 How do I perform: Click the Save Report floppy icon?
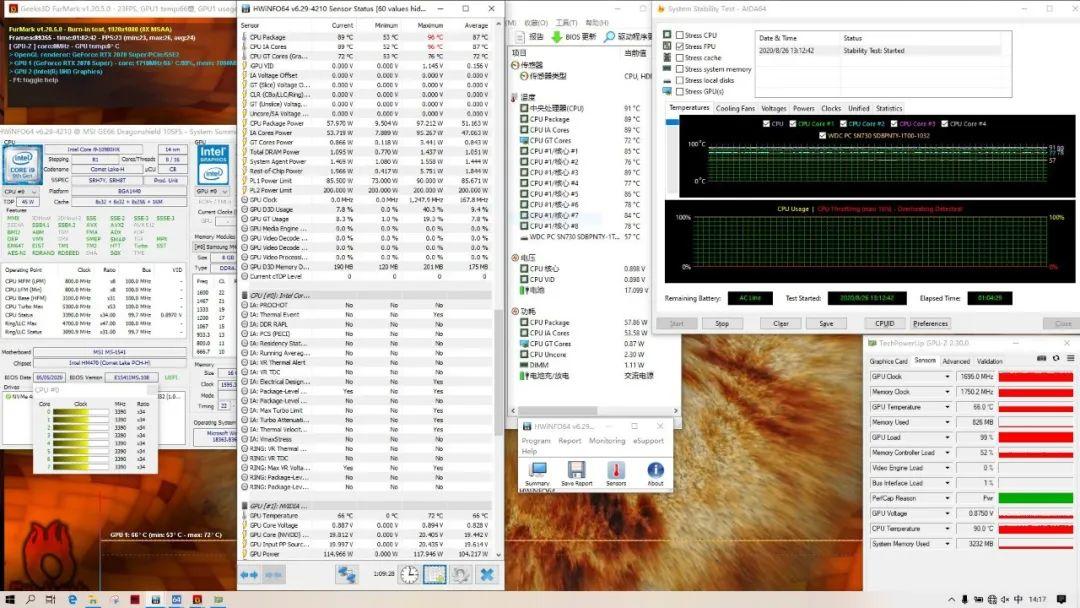tap(576, 470)
